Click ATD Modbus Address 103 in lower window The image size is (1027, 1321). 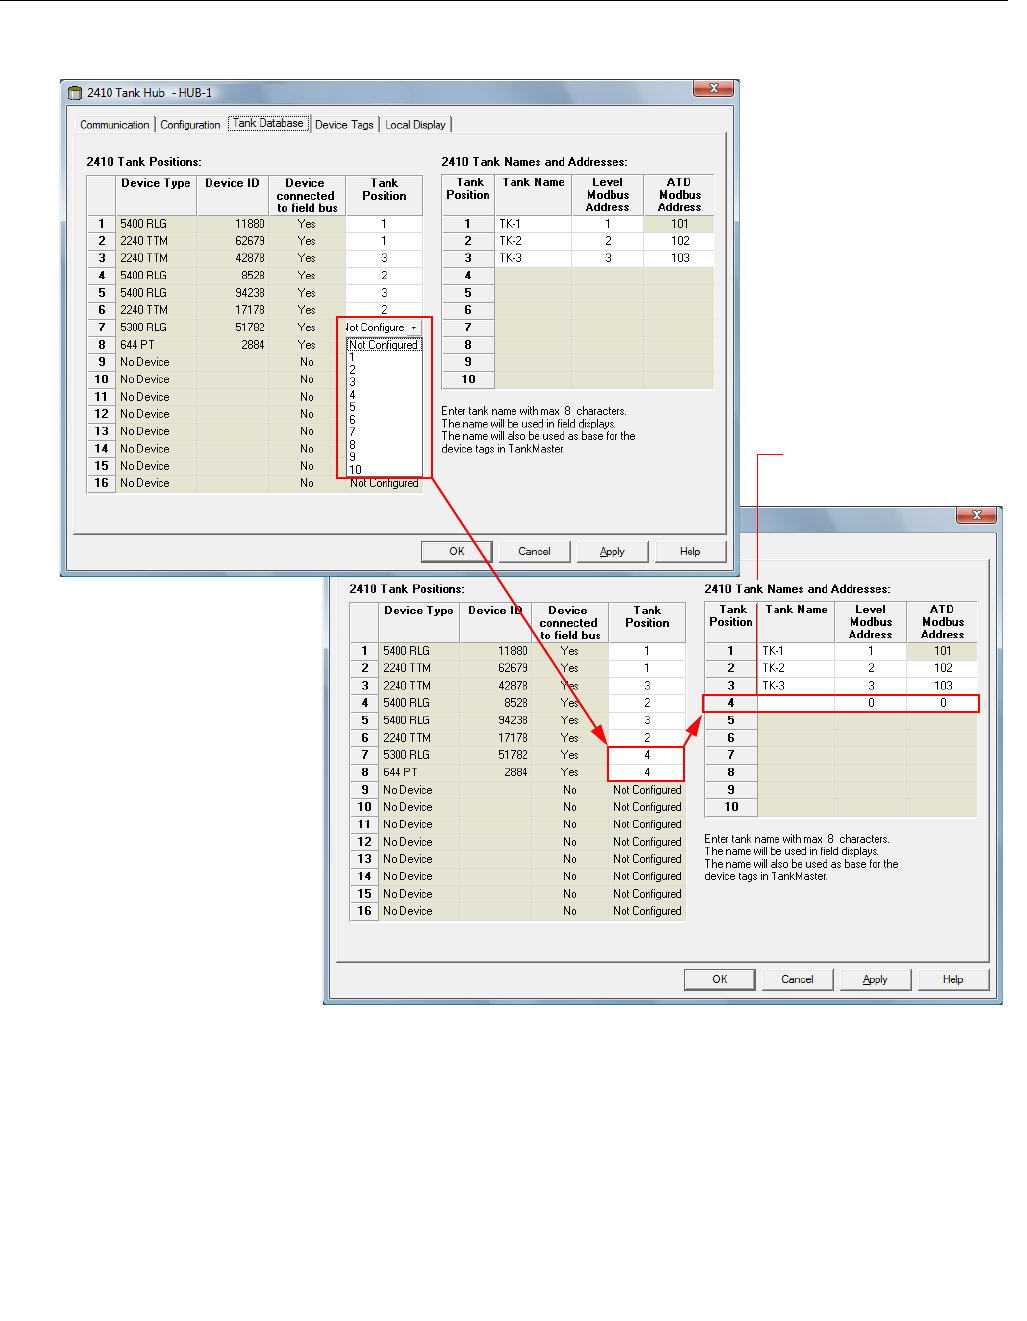(x=942, y=686)
